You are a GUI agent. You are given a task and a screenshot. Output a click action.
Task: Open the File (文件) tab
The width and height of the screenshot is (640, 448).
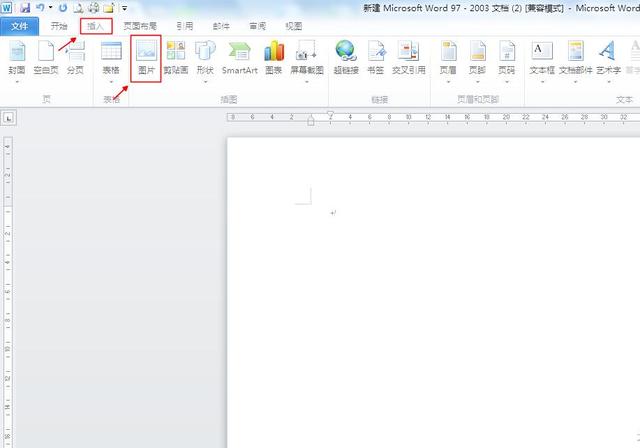(x=20, y=27)
